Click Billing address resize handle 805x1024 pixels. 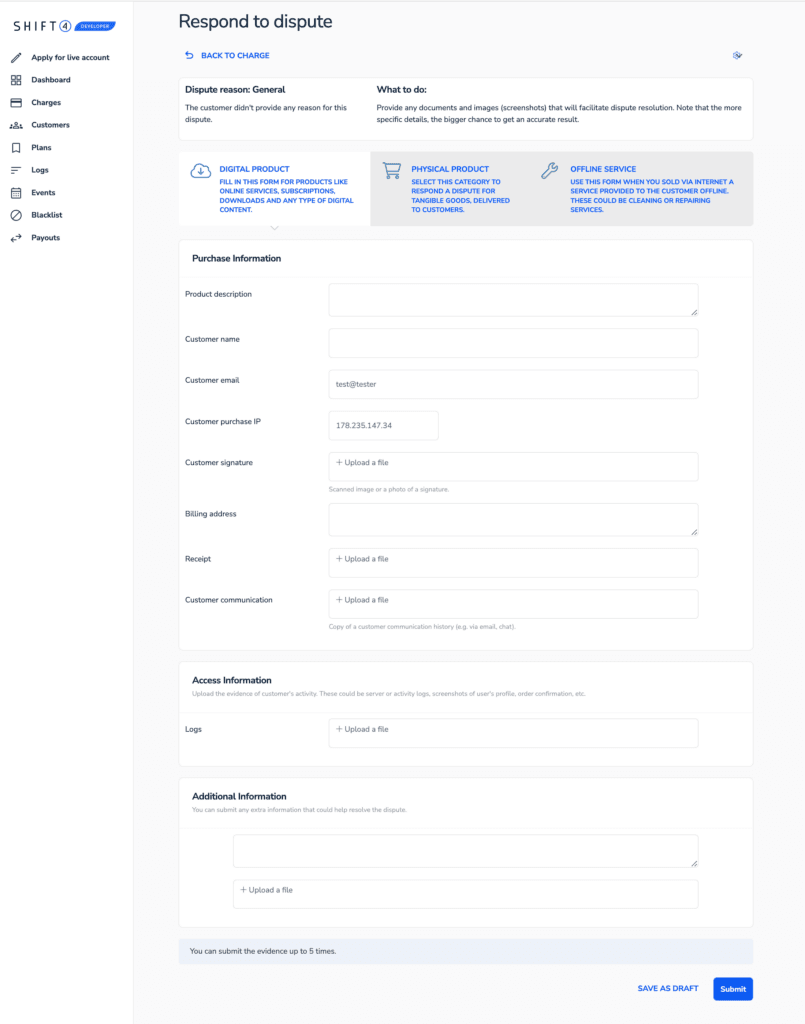[x=694, y=532]
